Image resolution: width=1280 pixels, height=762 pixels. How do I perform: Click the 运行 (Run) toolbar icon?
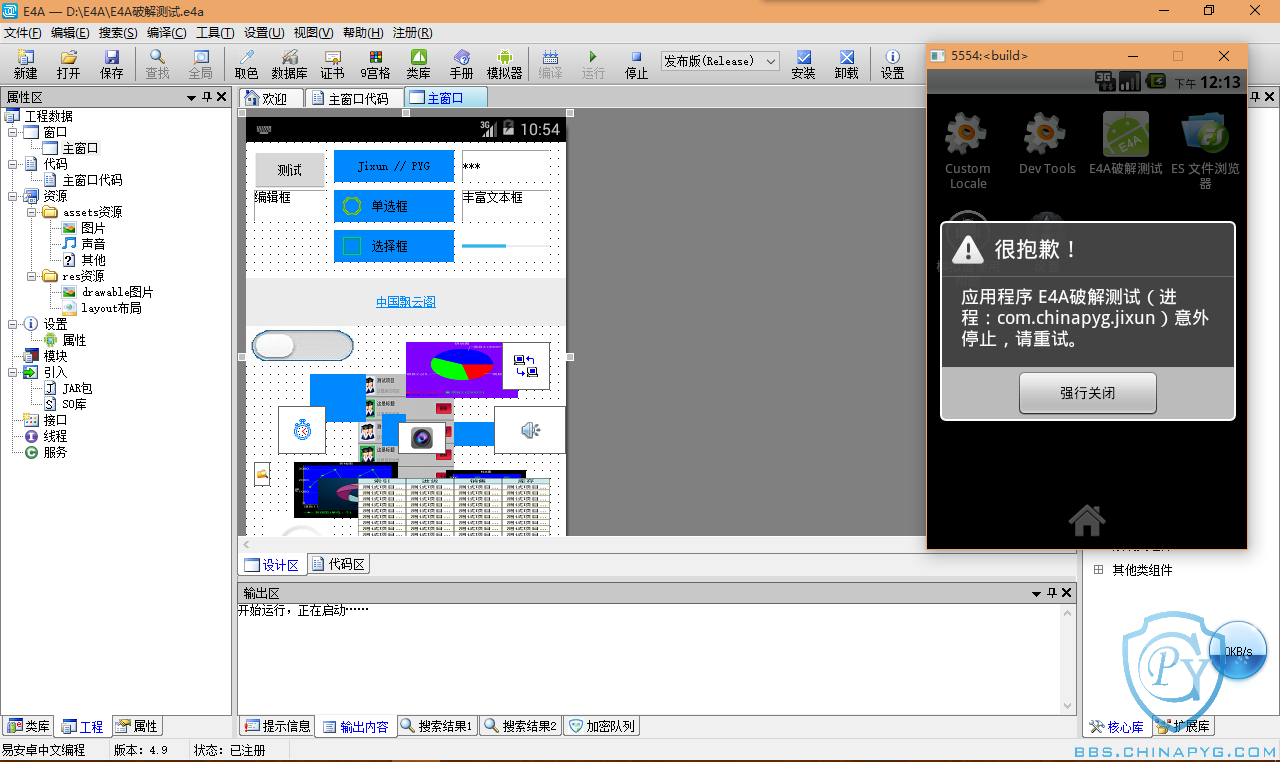[x=593, y=64]
